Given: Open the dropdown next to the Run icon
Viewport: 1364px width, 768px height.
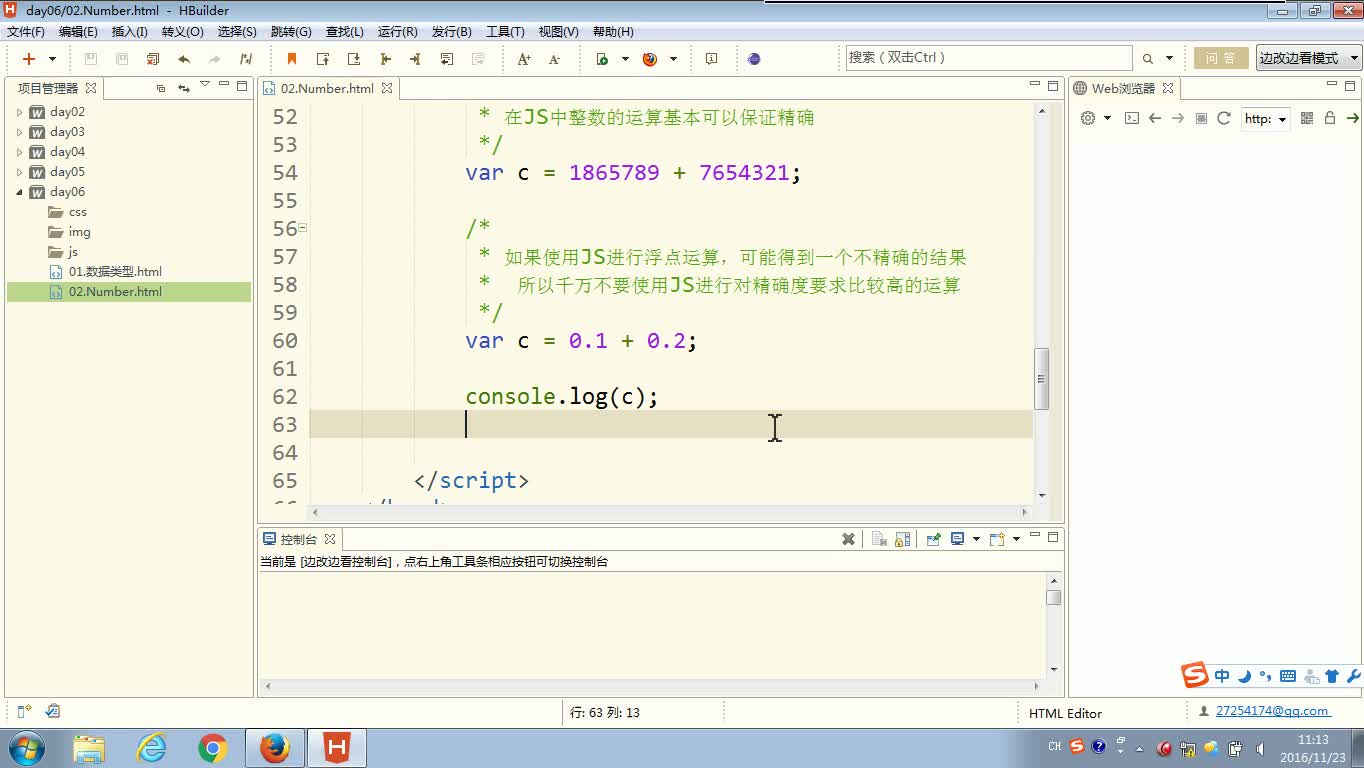Looking at the screenshot, I should point(625,59).
